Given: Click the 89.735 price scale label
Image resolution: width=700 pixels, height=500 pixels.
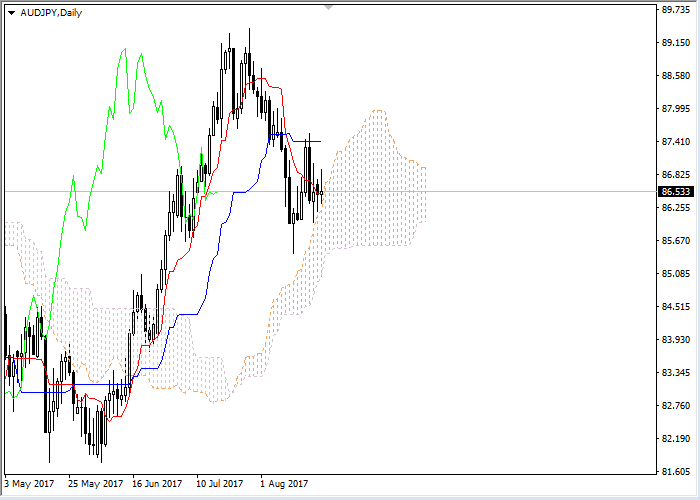Looking at the screenshot, I should tap(675, 10).
